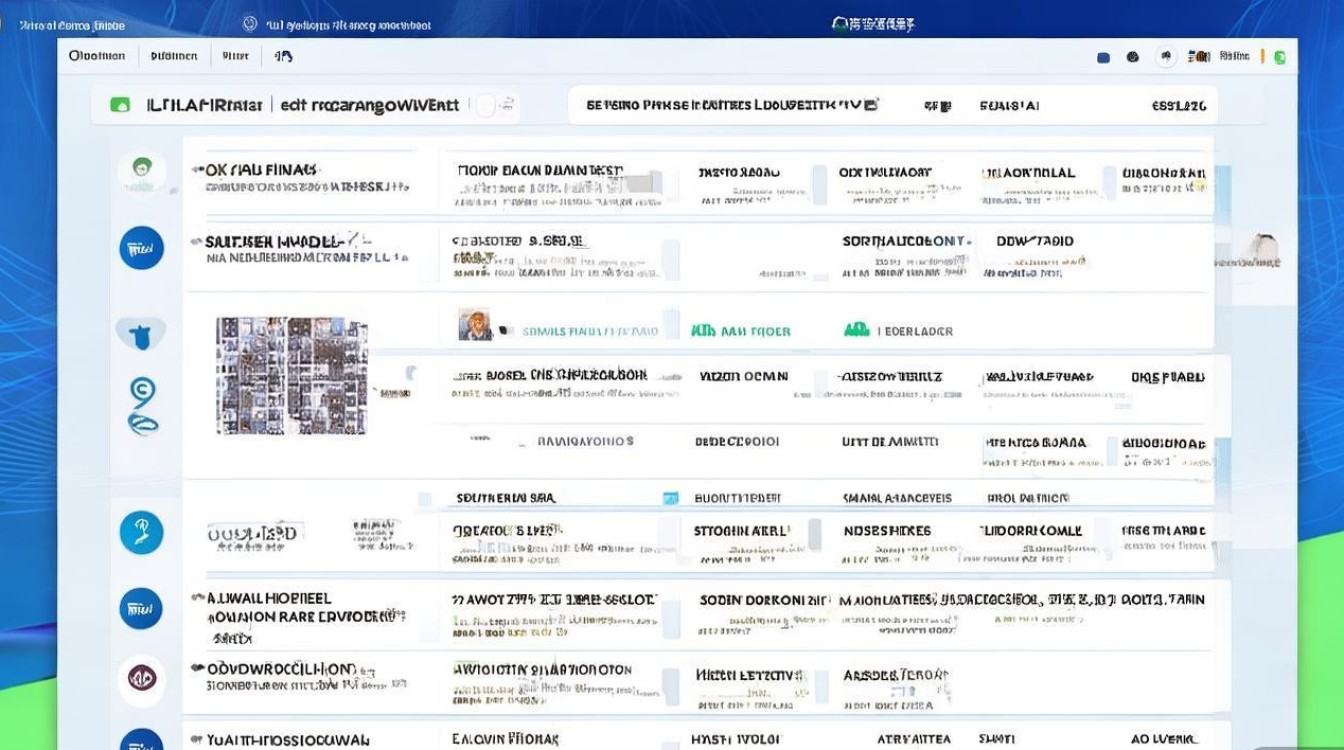1344x750 pixels.
Task: Click the dark blue square icon at top right
Action: (1104, 58)
